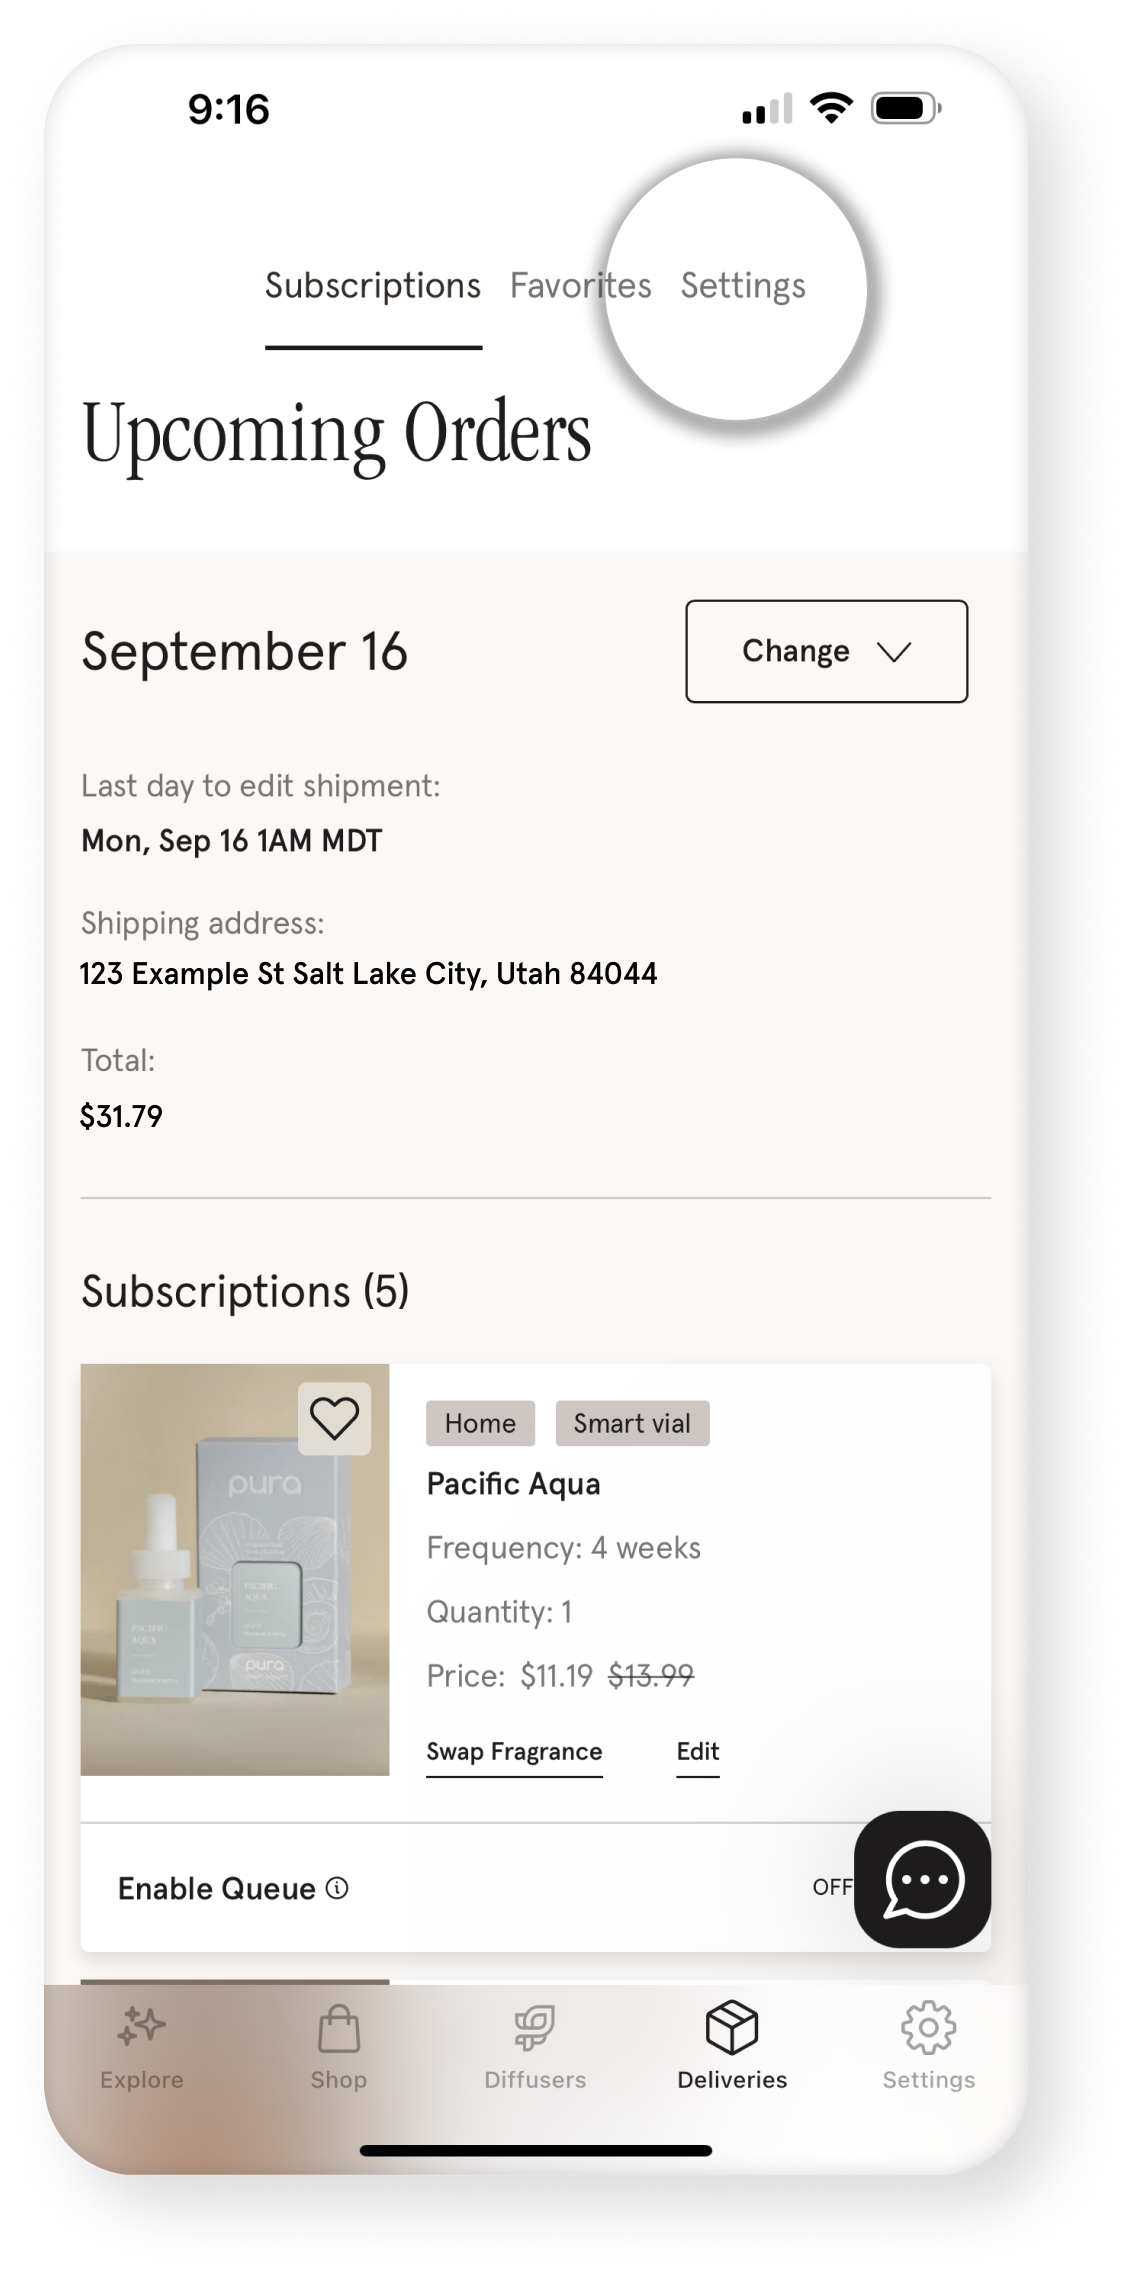Click Edit on Pacific Aqua subscription
Viewport: 1130px width, 2277px height.
697,1751
